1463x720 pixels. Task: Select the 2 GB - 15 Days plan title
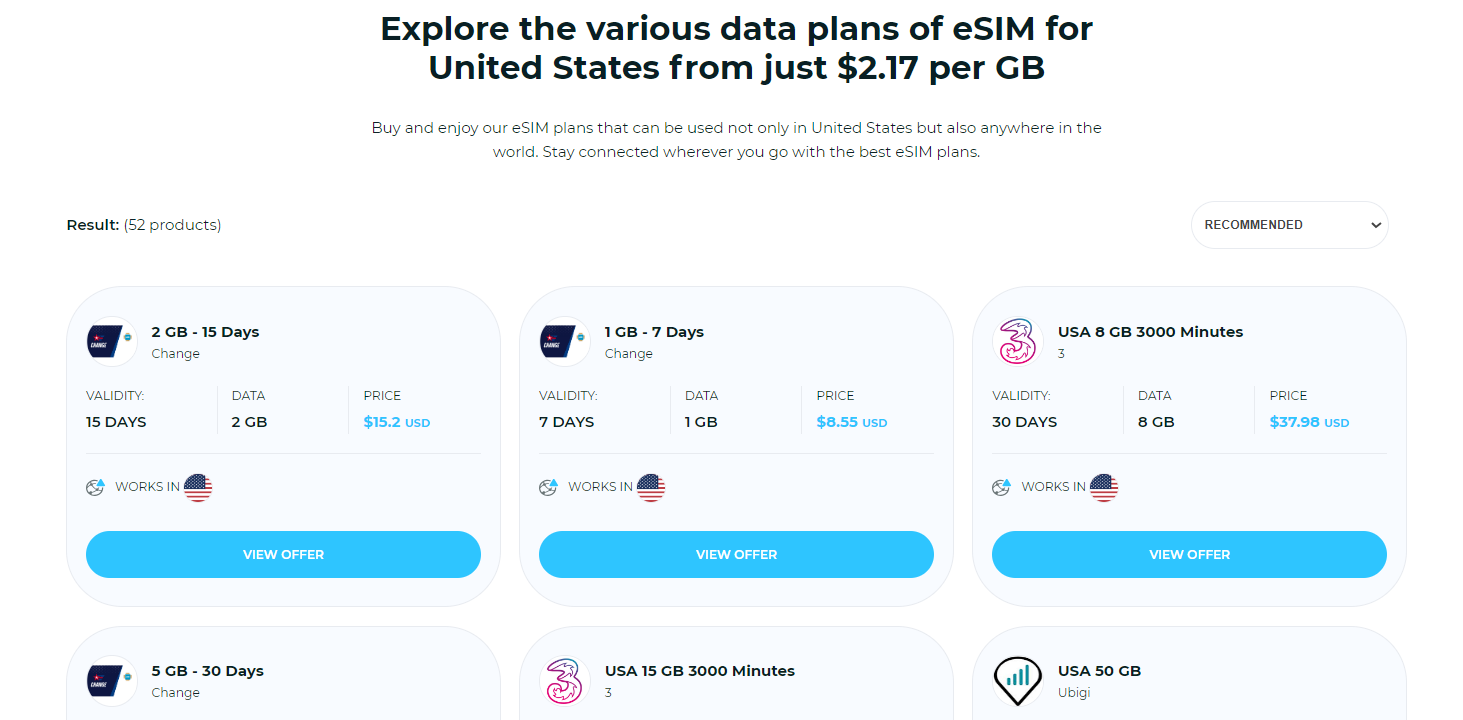tap(205, 331)
